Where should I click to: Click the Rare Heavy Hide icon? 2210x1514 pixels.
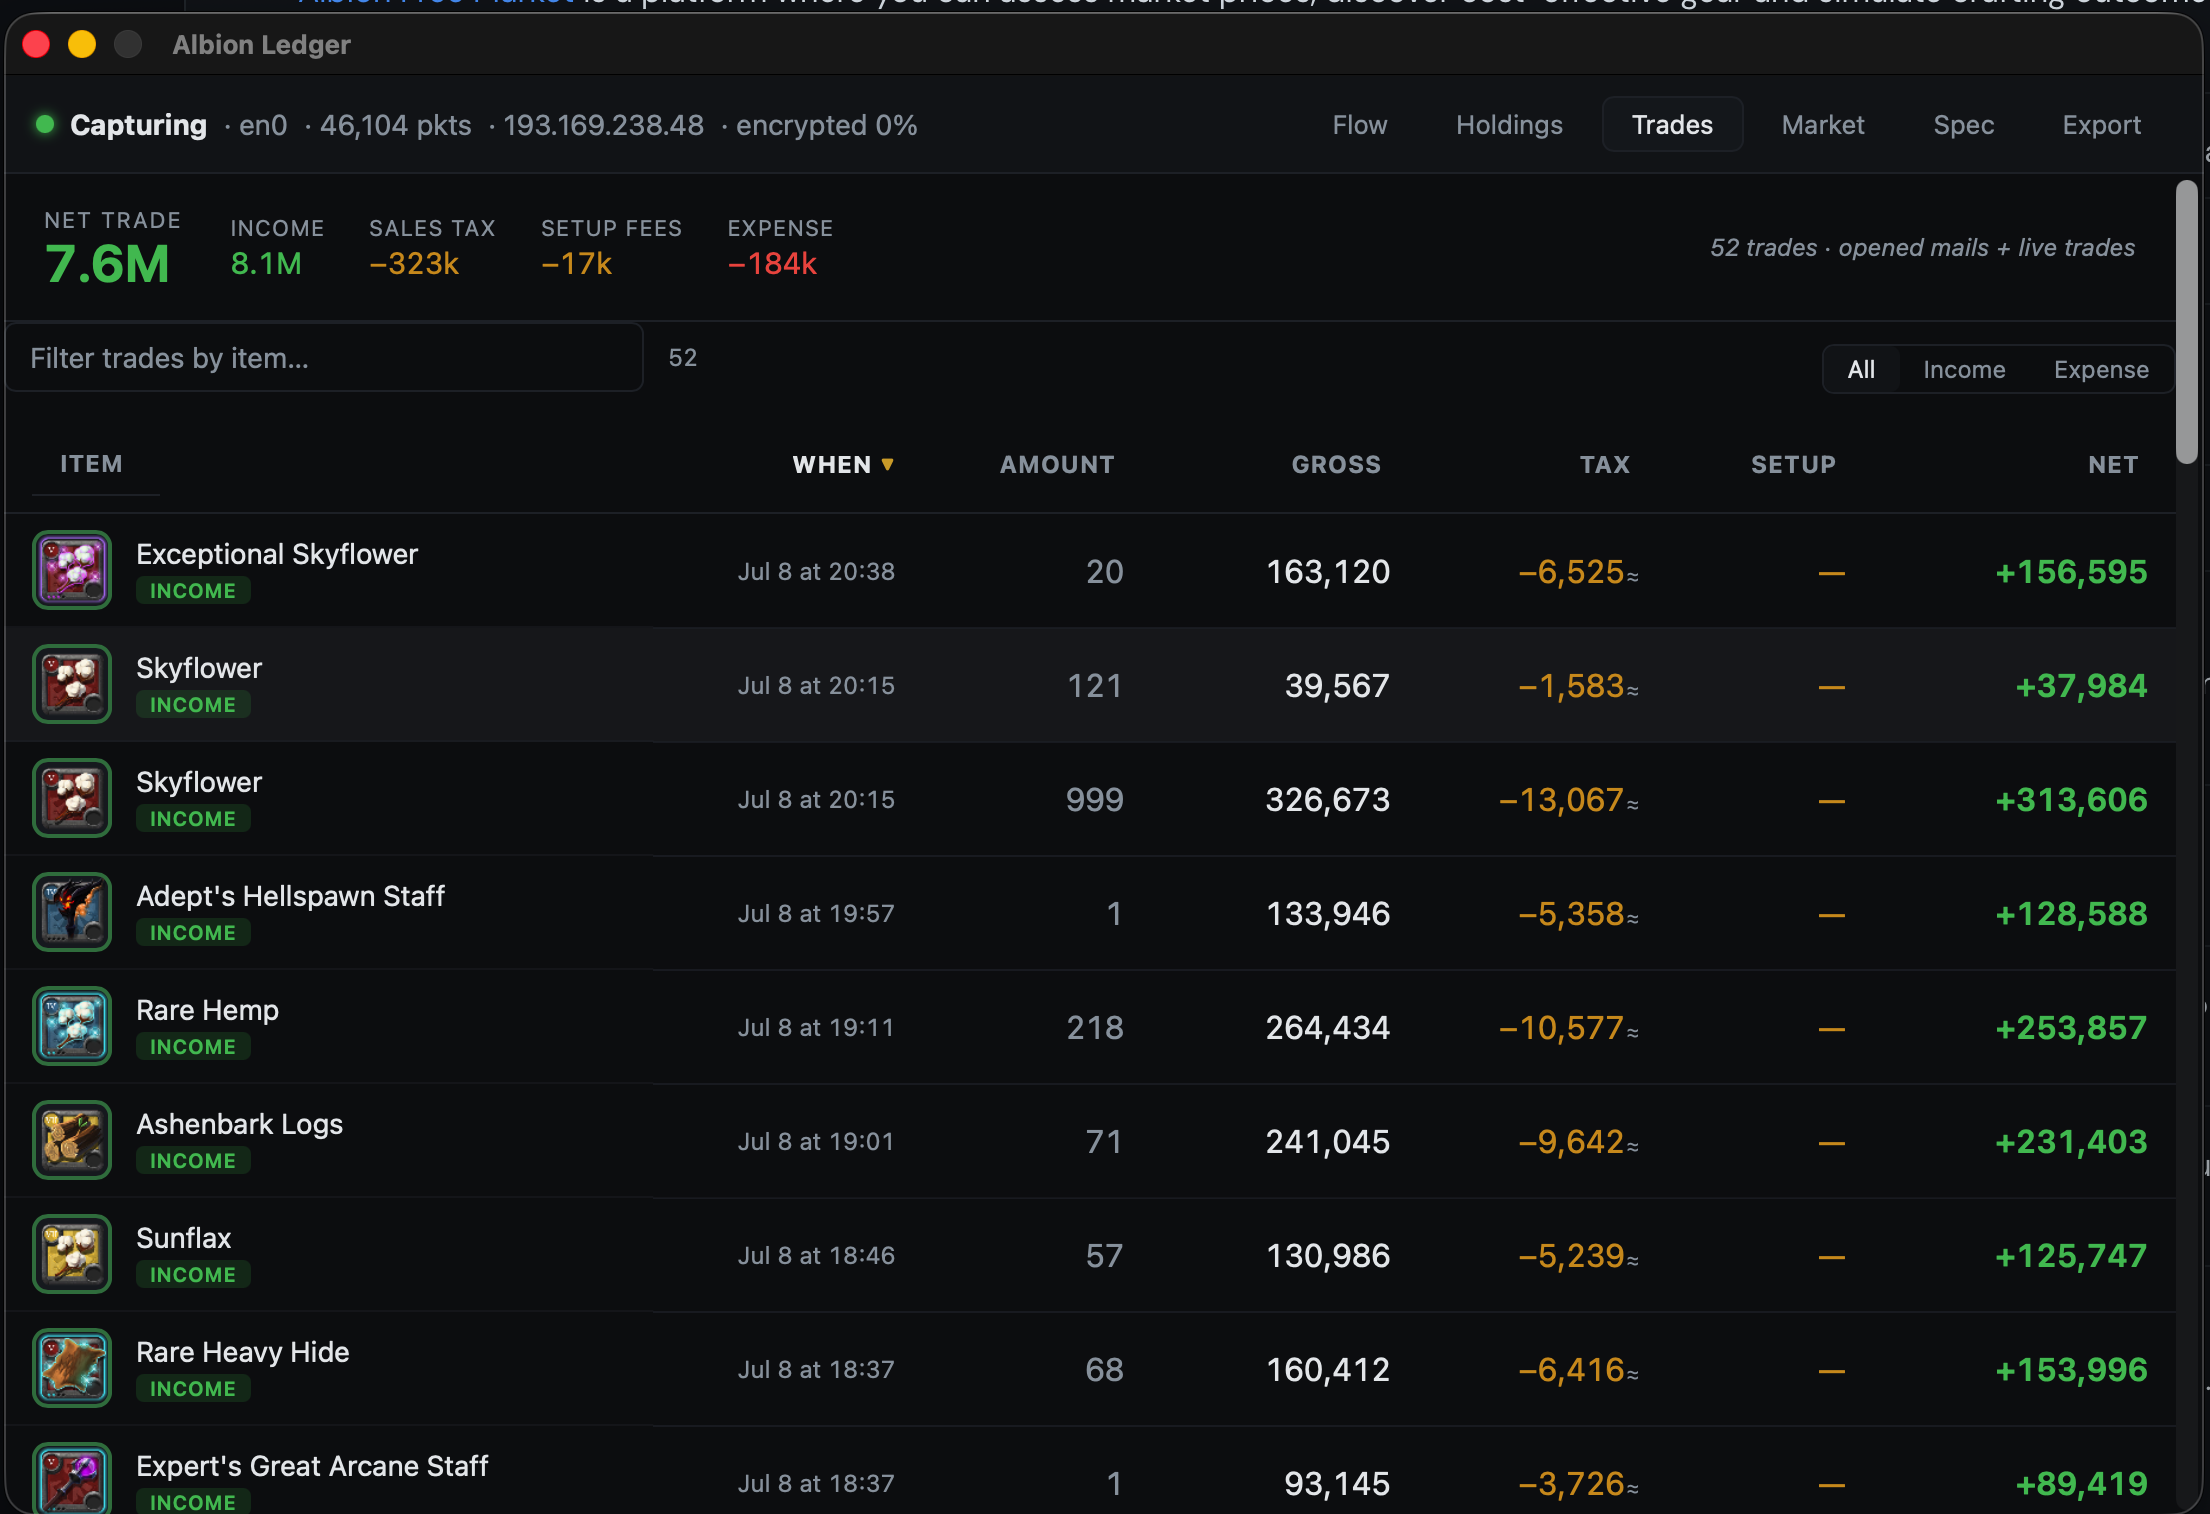[x=72, y=1368]
